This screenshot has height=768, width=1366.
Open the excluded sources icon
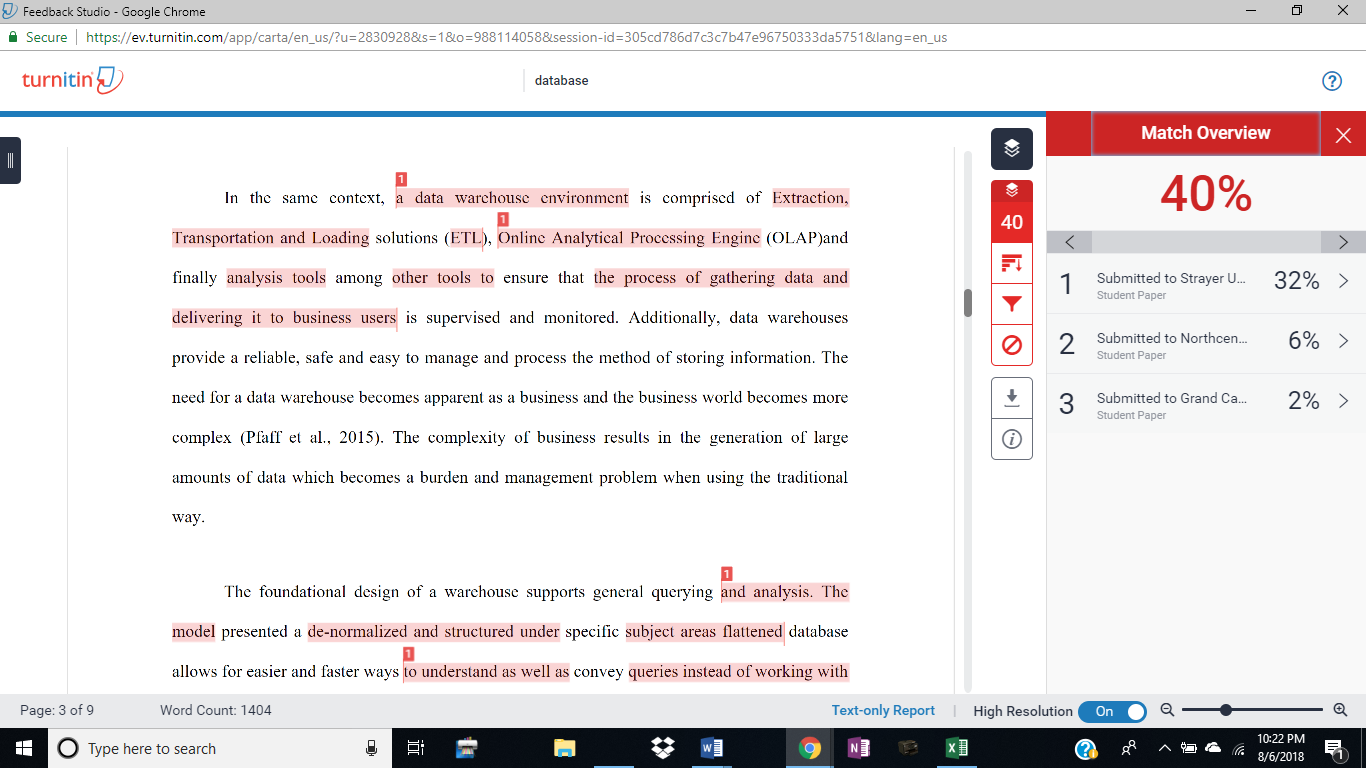click(x=1012, y=345)
